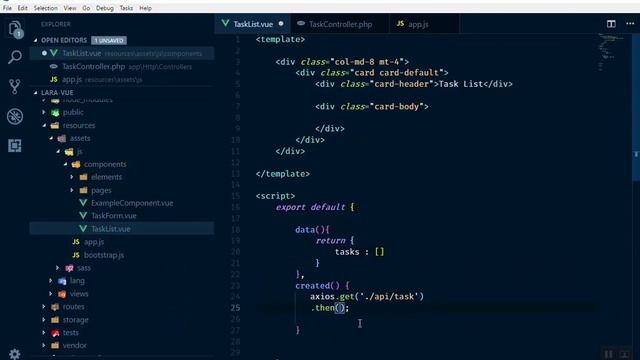This screenshot has width=640, height=360.
Task: Split the editor using split icon
Action: 611,24
